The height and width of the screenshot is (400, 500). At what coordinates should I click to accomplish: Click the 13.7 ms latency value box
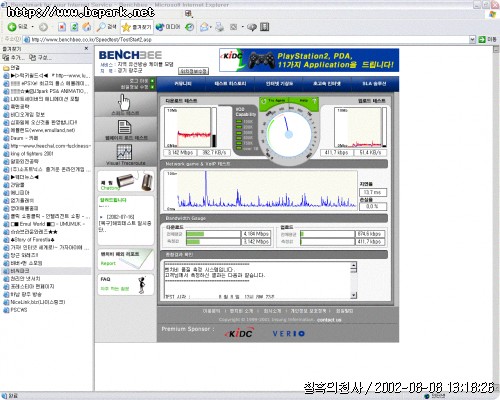click(x=373, y=192)
